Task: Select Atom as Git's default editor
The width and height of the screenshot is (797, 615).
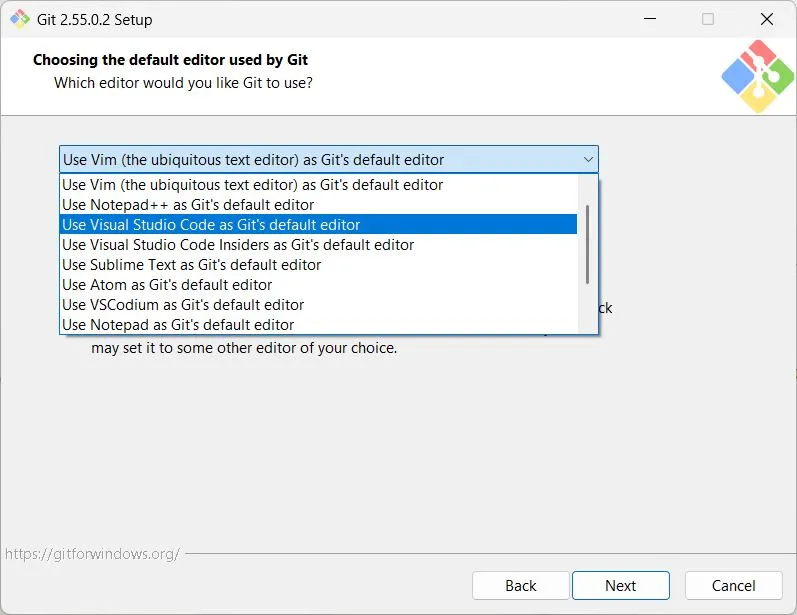Action: click(x=318, y=285)
